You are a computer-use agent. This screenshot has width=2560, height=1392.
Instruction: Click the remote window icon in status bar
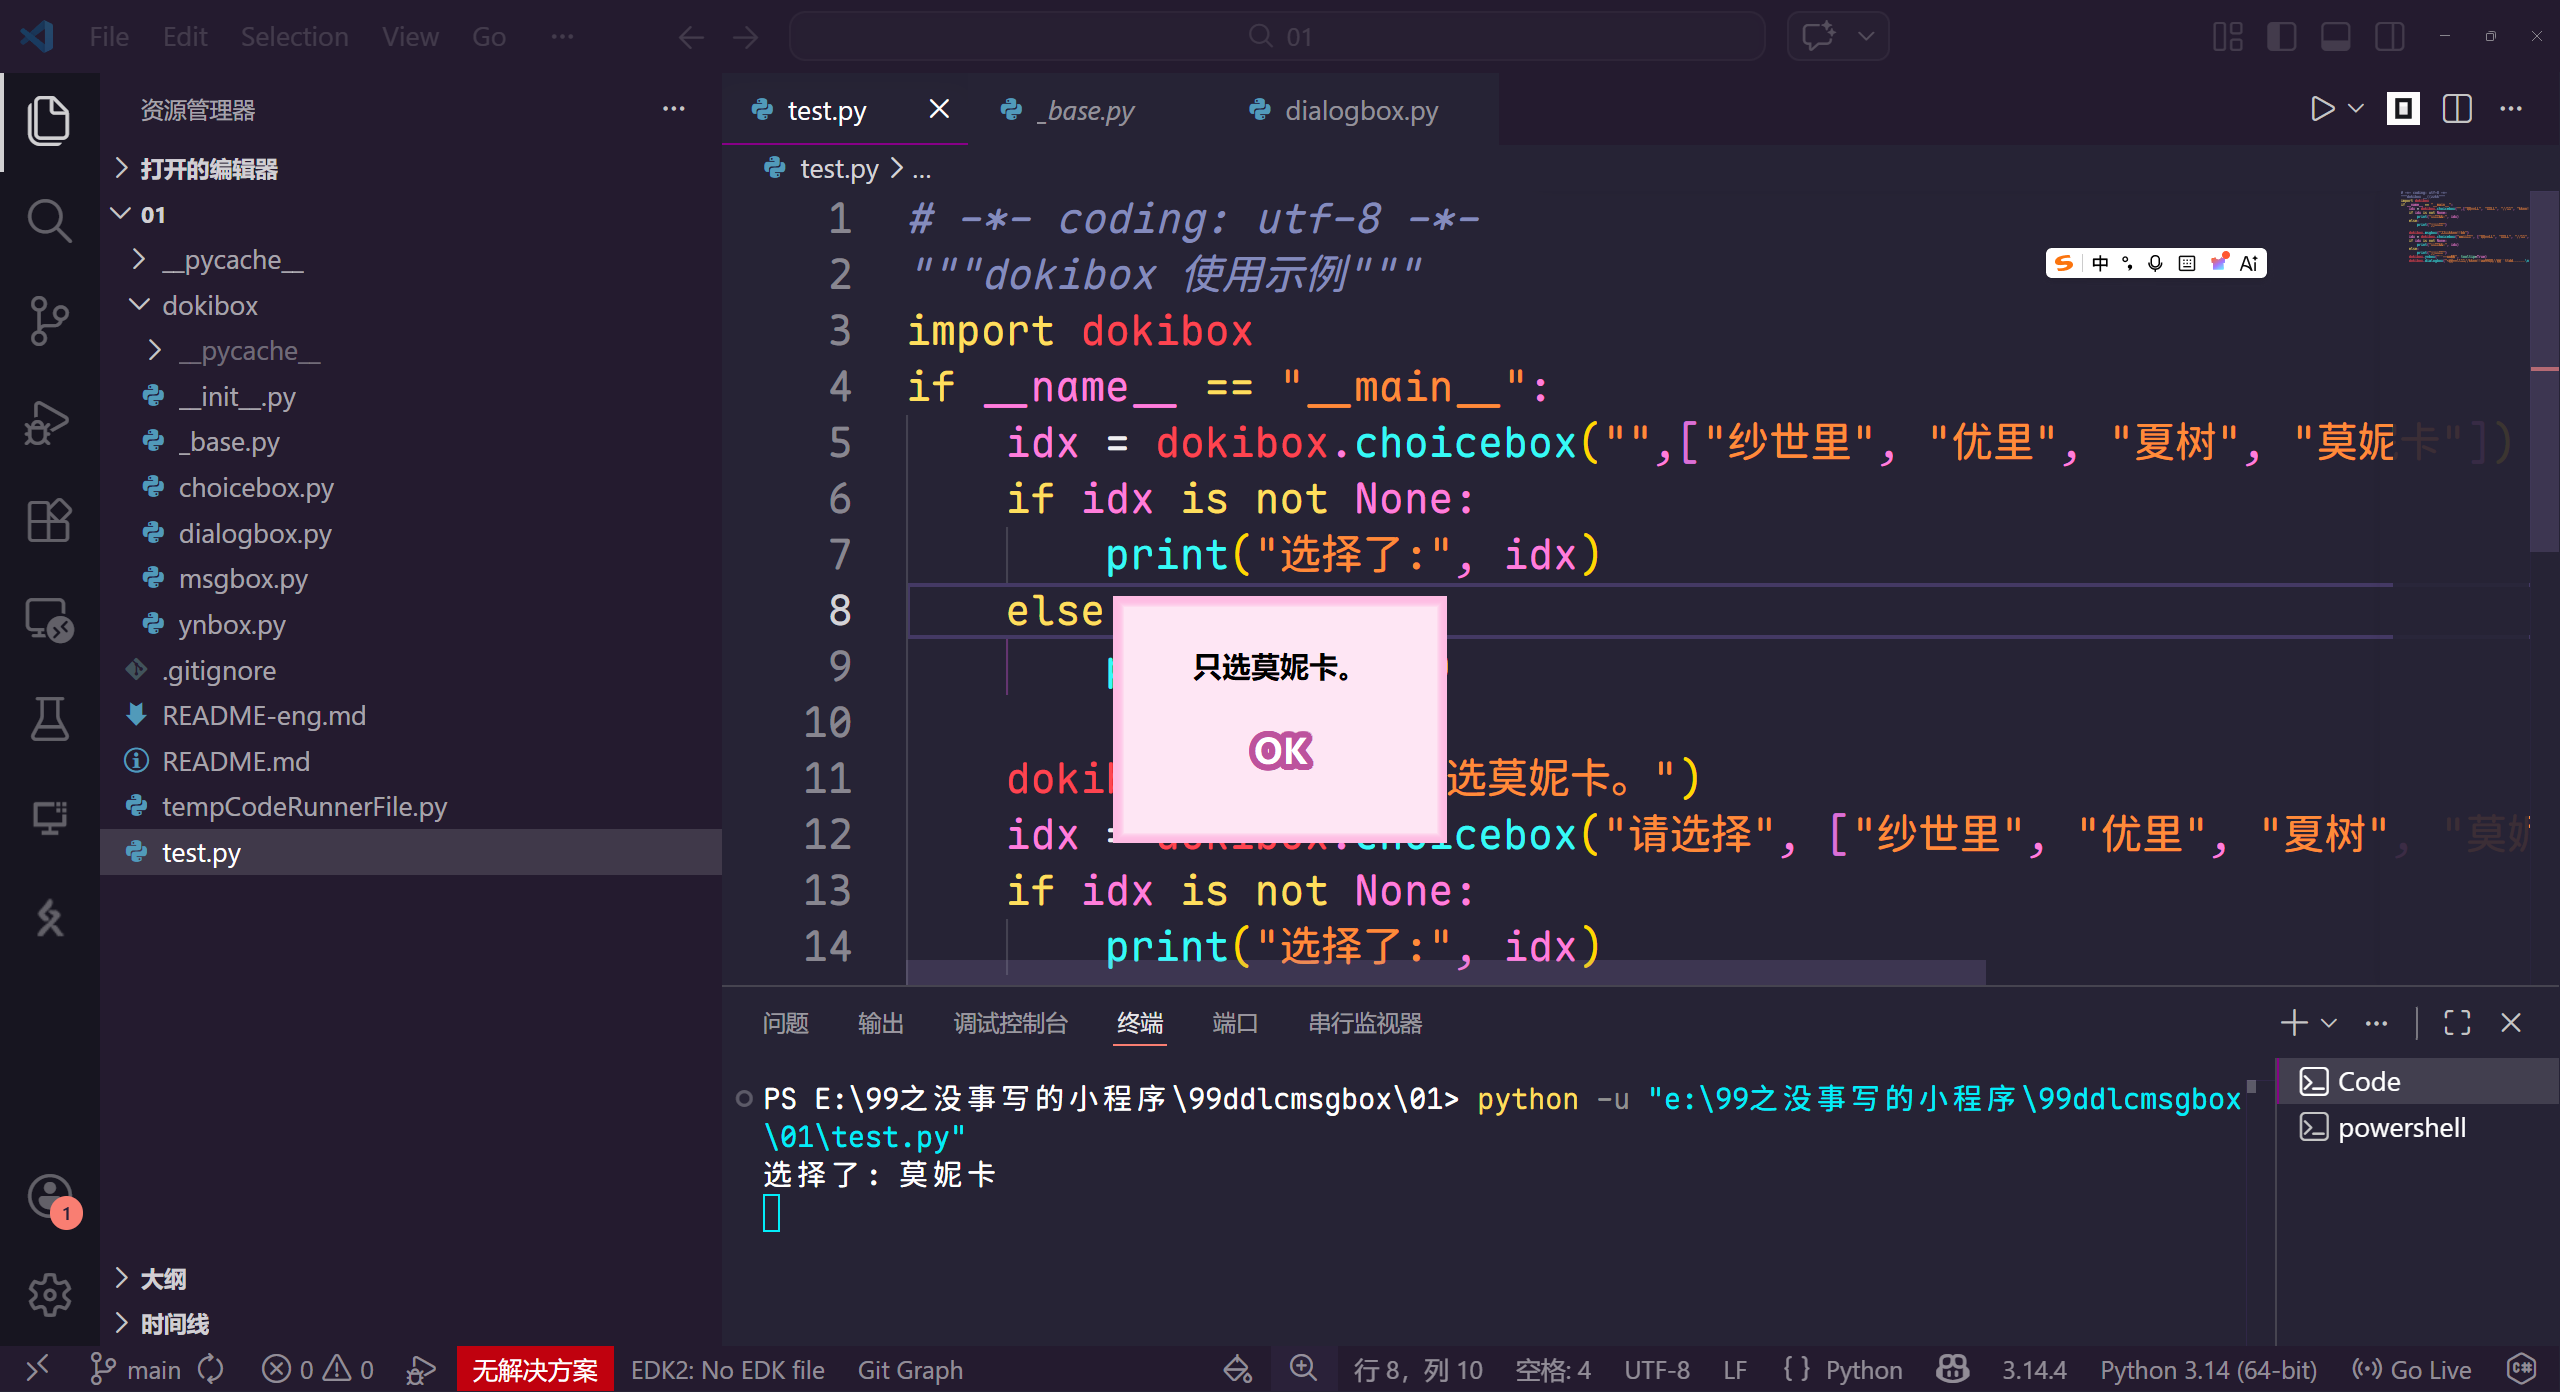(x=37, y=1369)
